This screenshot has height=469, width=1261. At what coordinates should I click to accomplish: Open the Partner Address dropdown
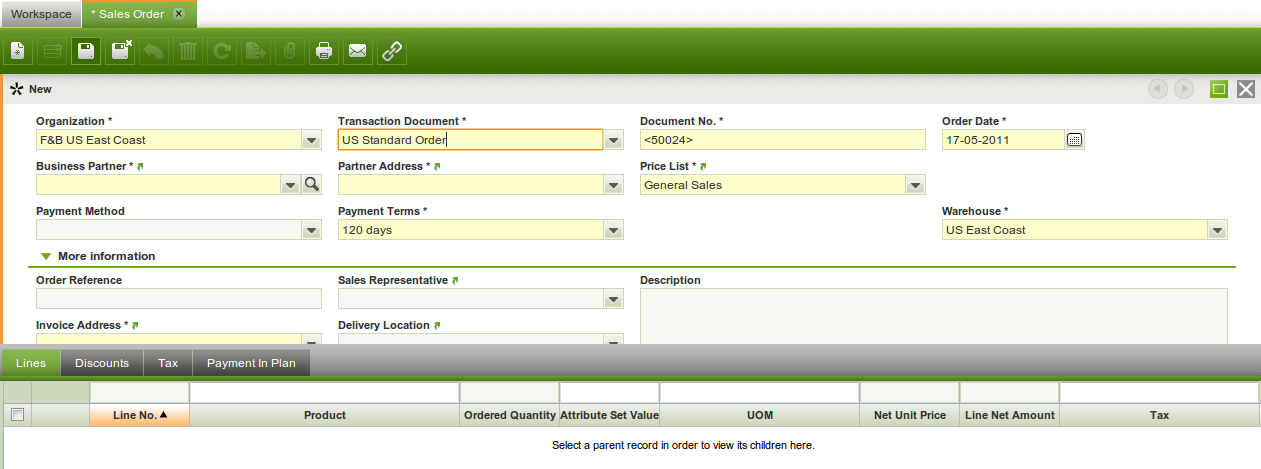tap(613, 184)
